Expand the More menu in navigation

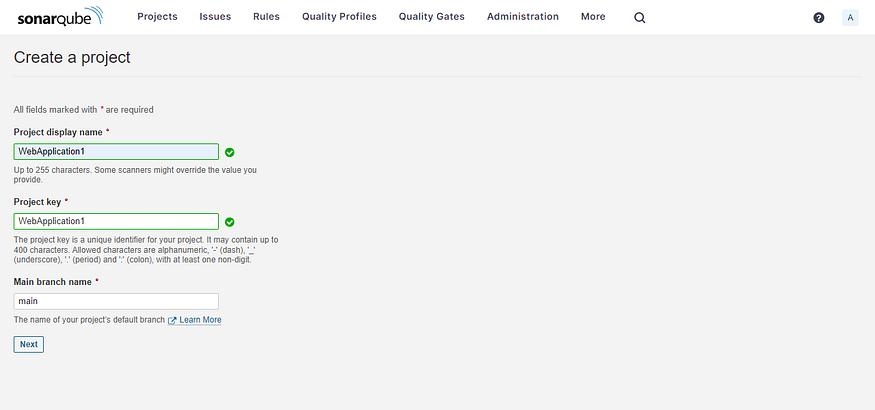point(593,17)
